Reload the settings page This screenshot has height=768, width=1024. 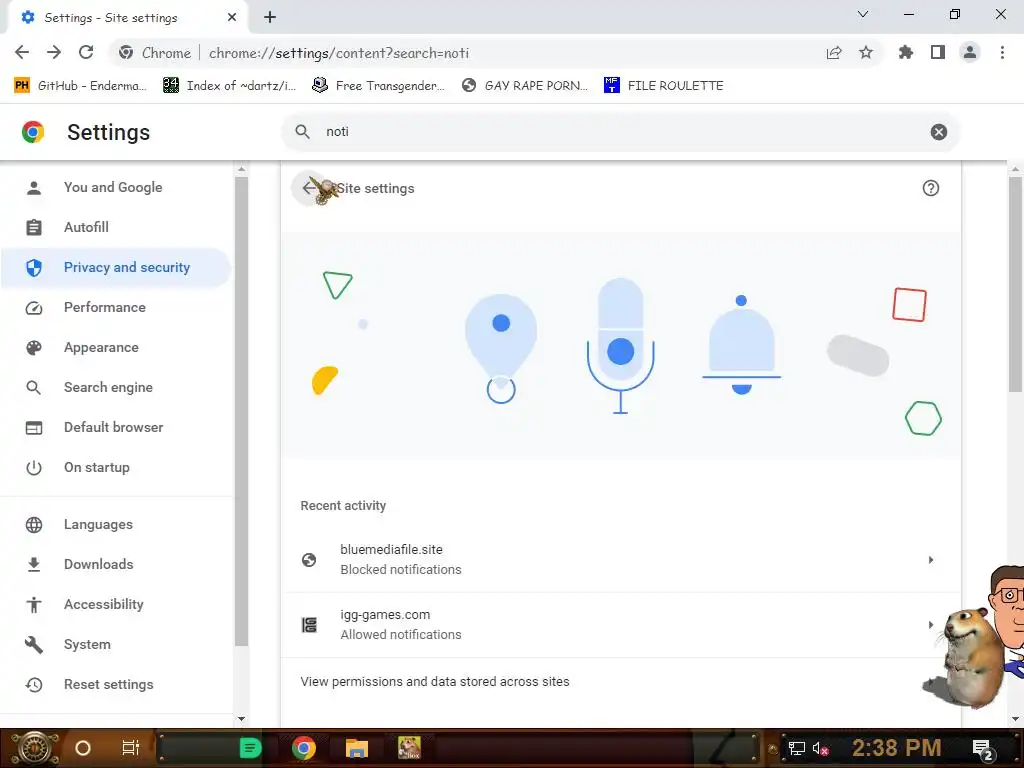click(86, 53)
